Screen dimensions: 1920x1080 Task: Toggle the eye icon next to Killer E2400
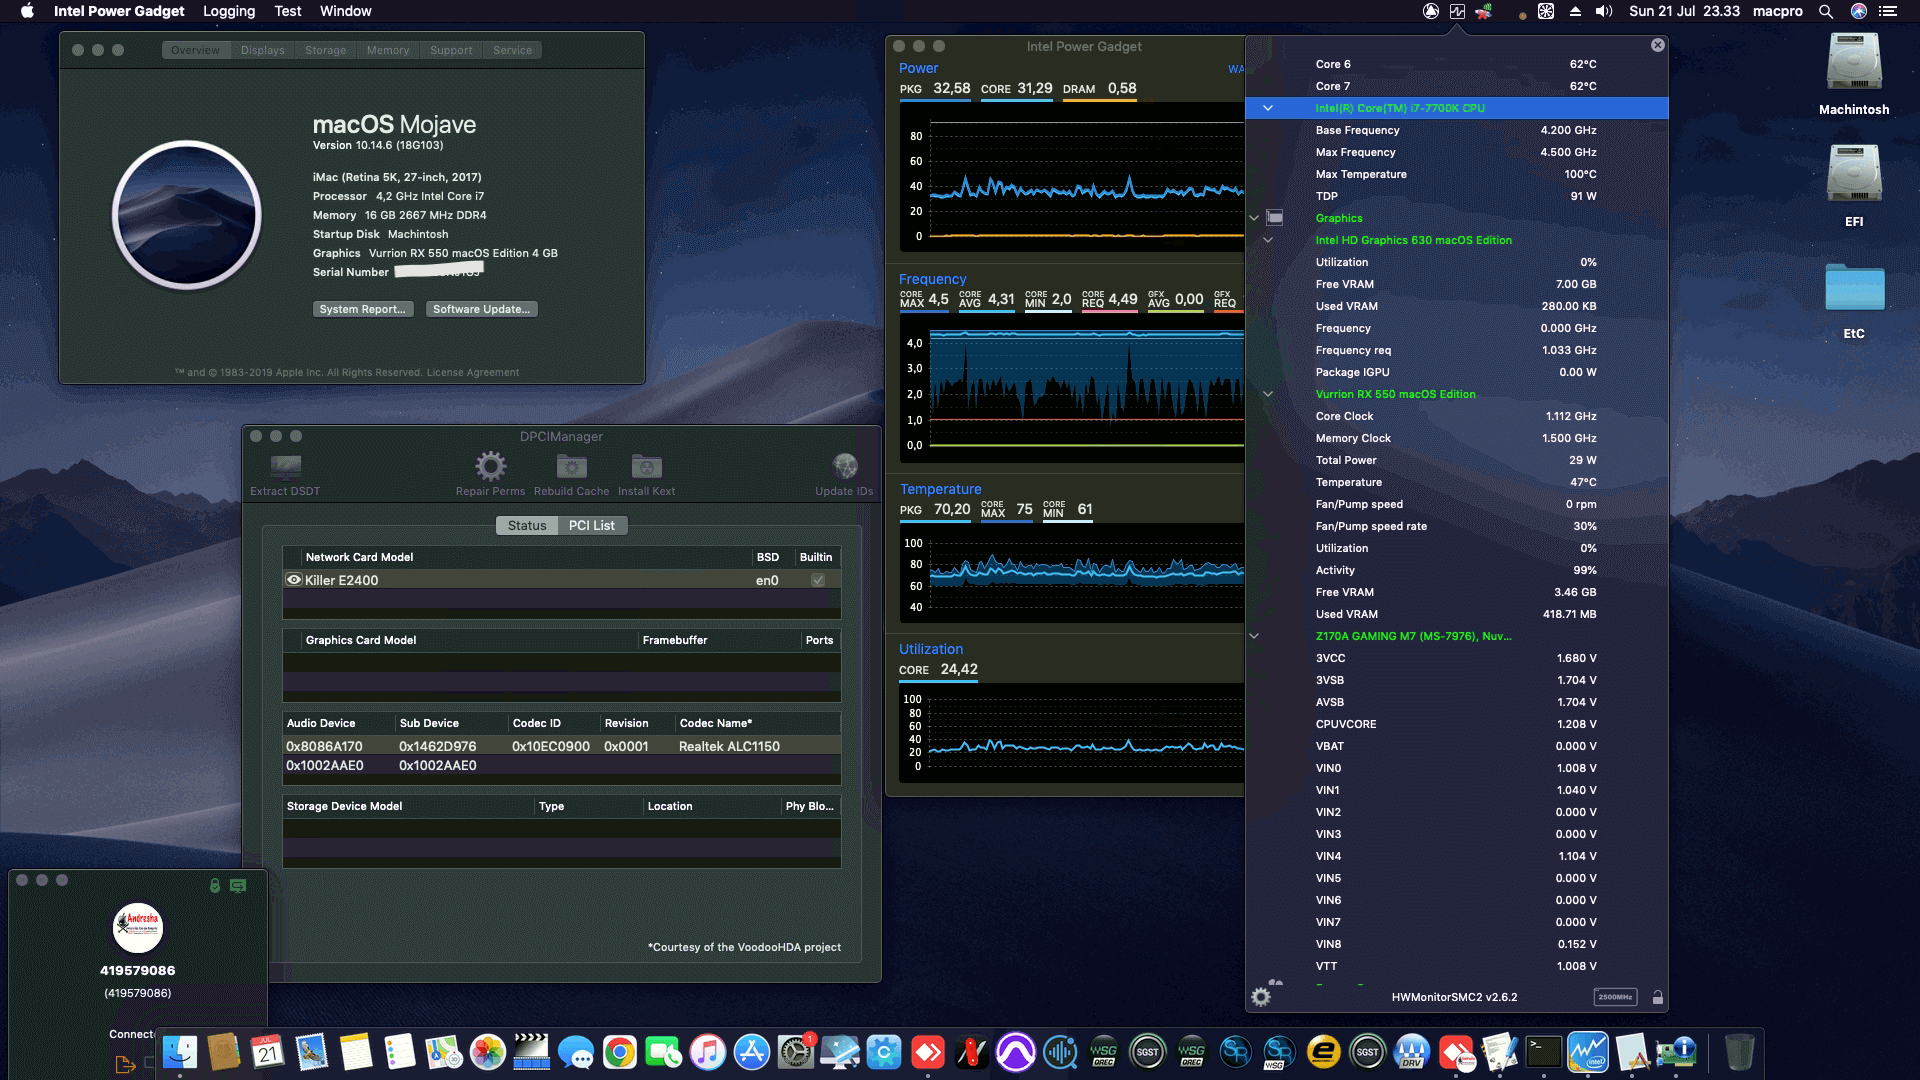(294, 580)
